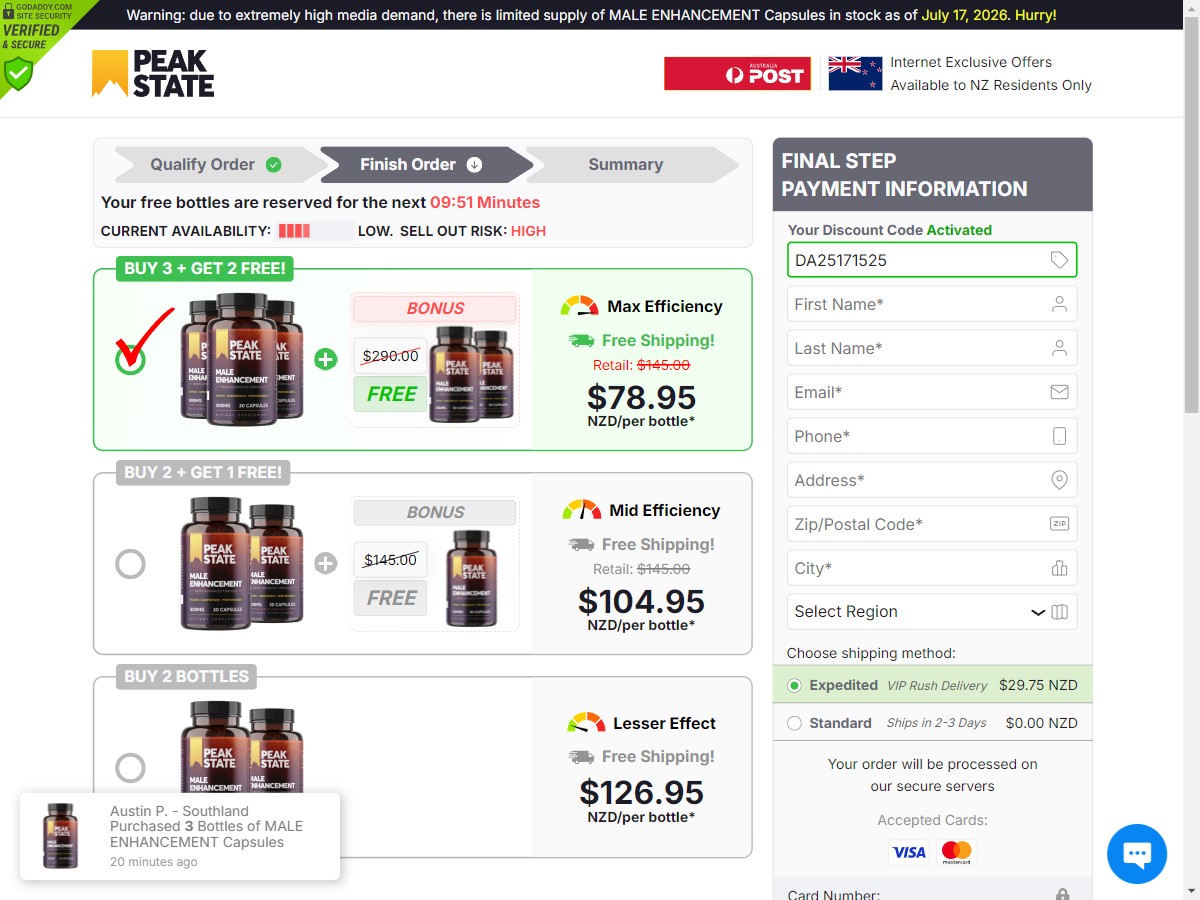
Task: Click the Australia Post logo
Action: tap(738, 73)
